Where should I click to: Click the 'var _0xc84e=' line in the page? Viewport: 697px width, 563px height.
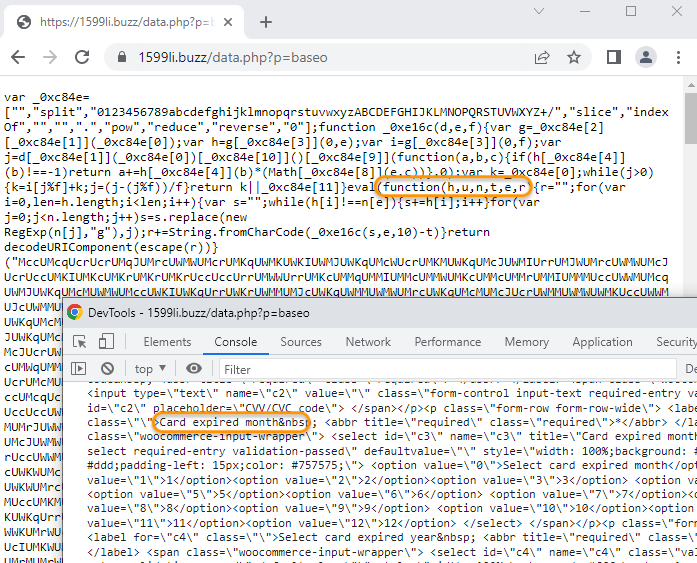[x=47, y=97]
